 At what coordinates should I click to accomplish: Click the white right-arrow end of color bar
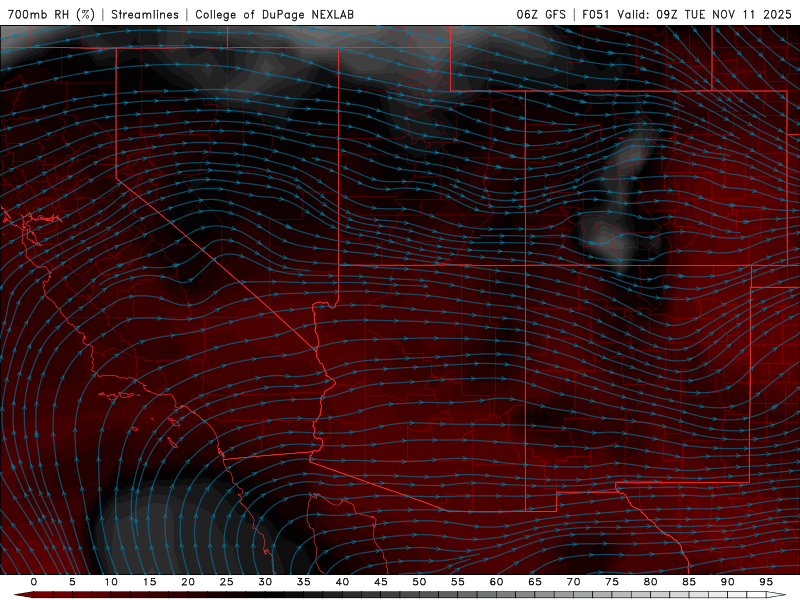[x=777, y=595]
